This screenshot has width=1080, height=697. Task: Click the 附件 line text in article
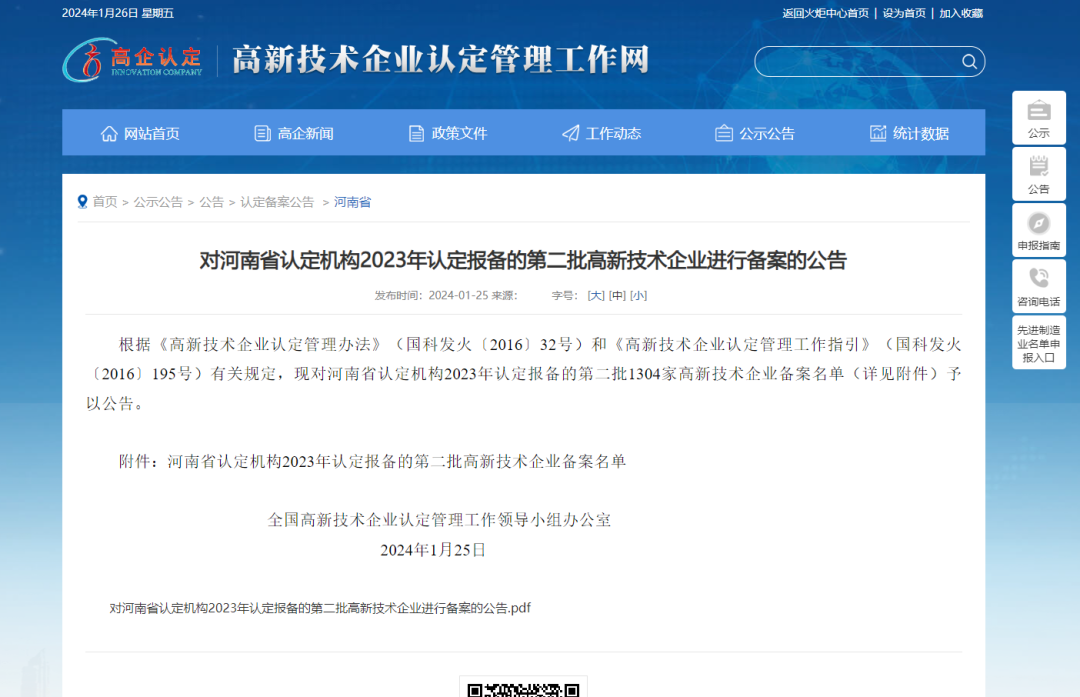pyautogui.click(x=372, y=461)
